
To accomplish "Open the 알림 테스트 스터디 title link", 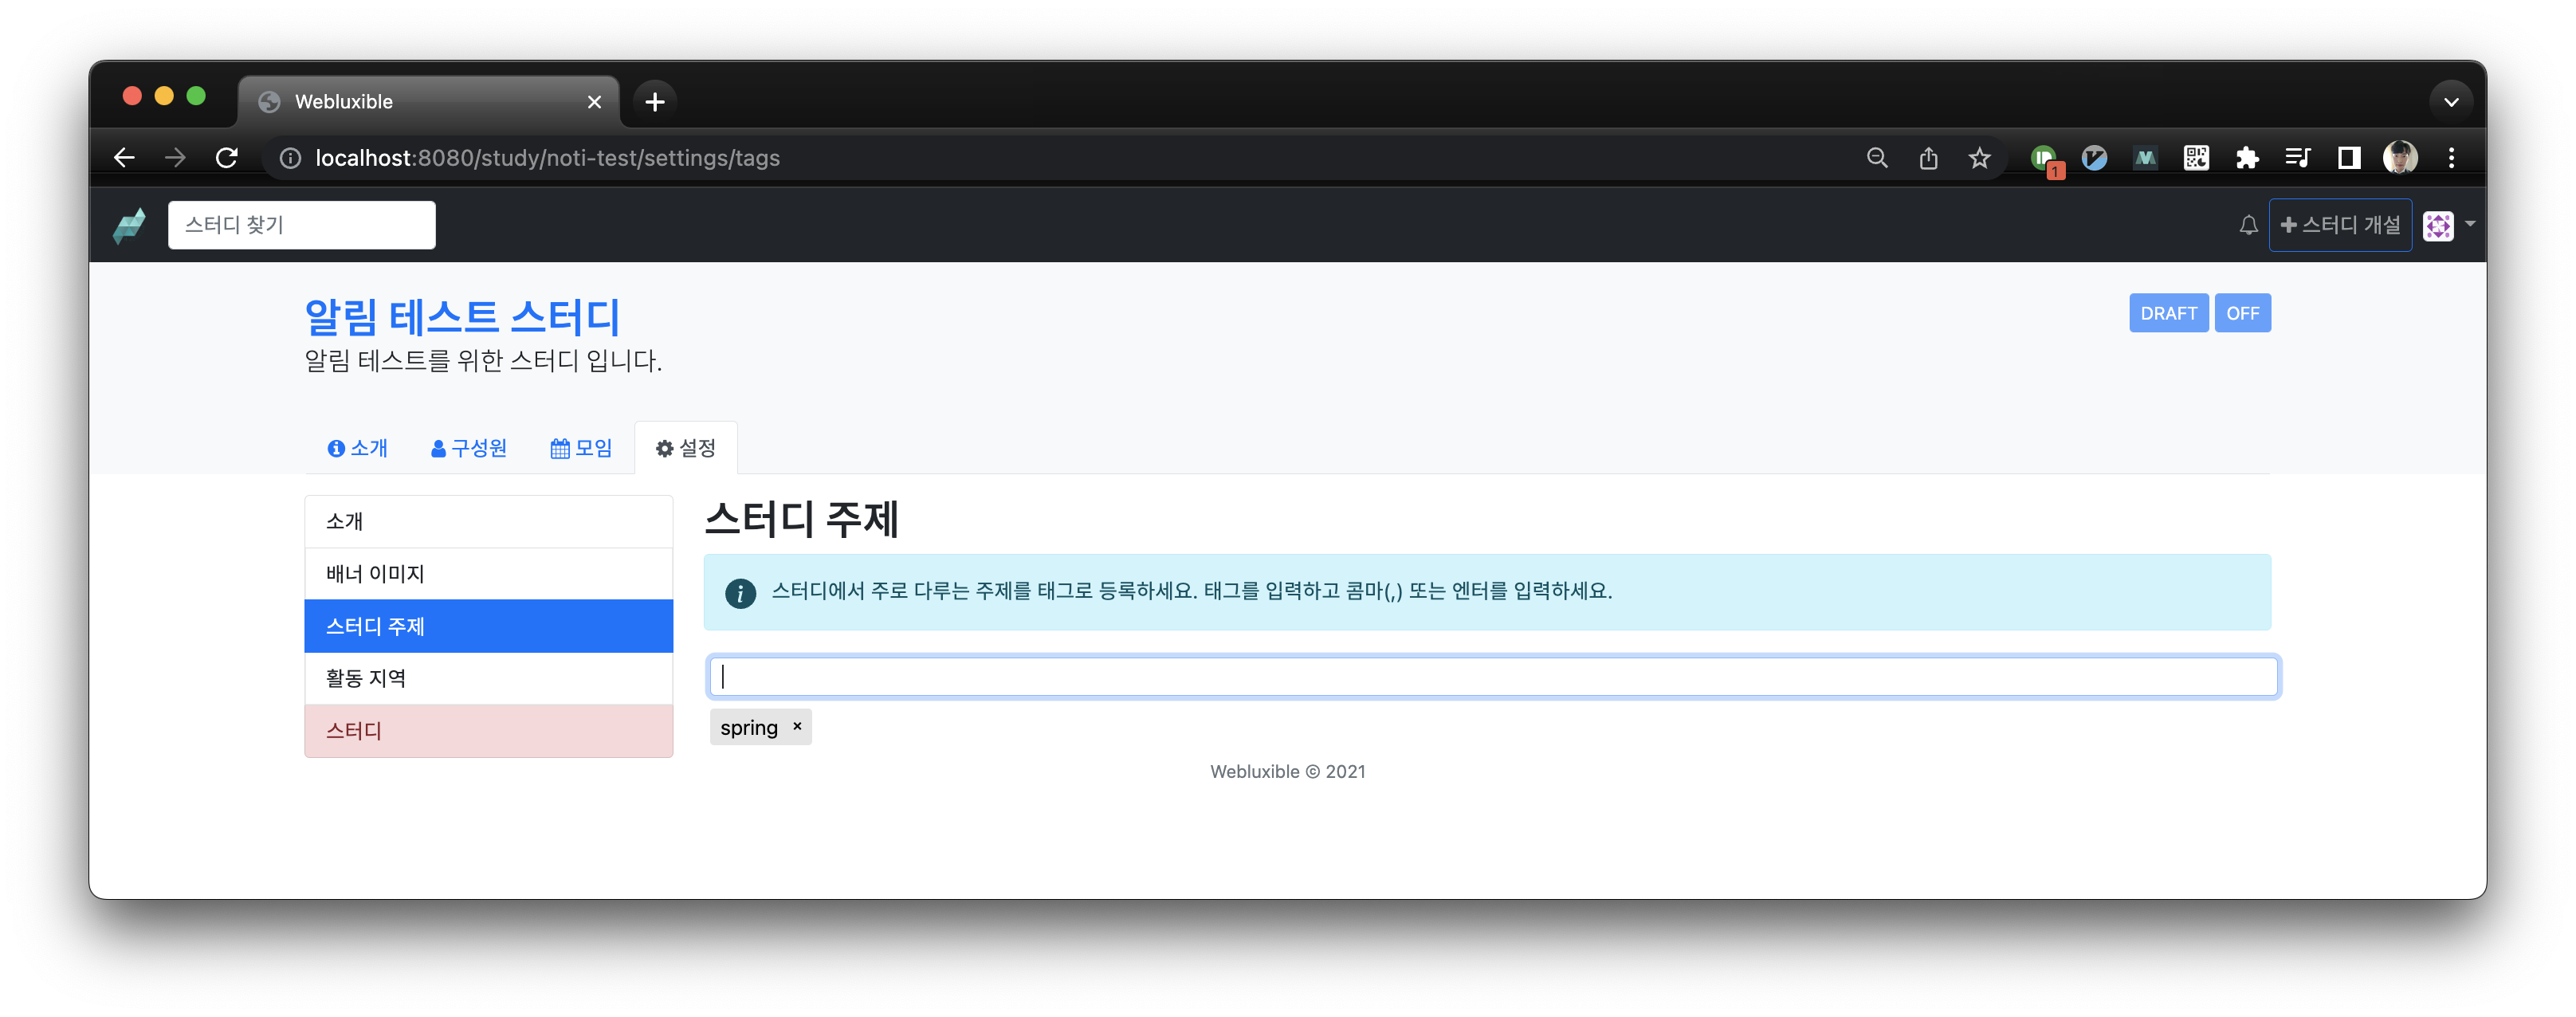I will (462, 317).
